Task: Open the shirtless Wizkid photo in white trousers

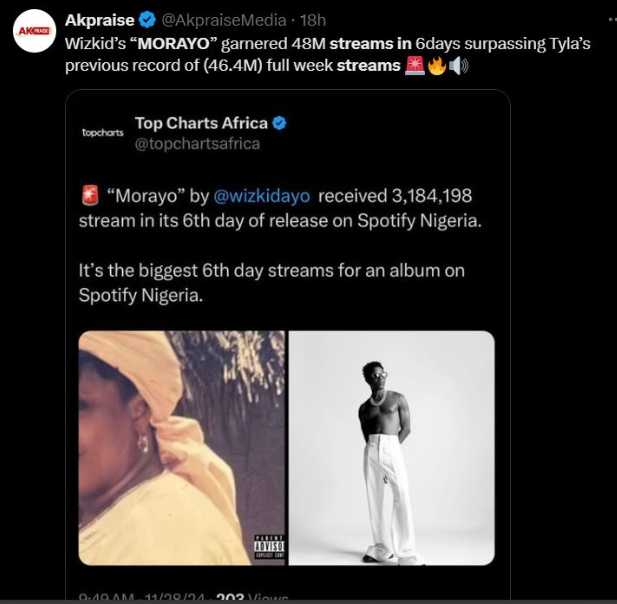Action: tap(392, 447)
